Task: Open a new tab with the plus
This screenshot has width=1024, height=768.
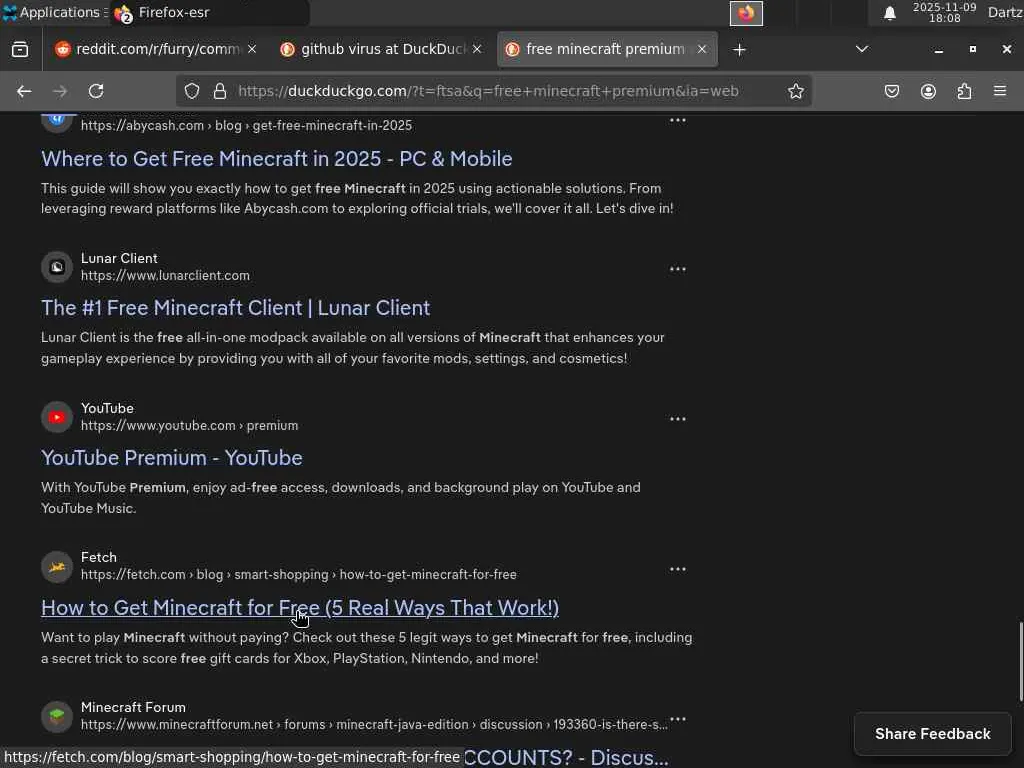Action: (739, 50)
